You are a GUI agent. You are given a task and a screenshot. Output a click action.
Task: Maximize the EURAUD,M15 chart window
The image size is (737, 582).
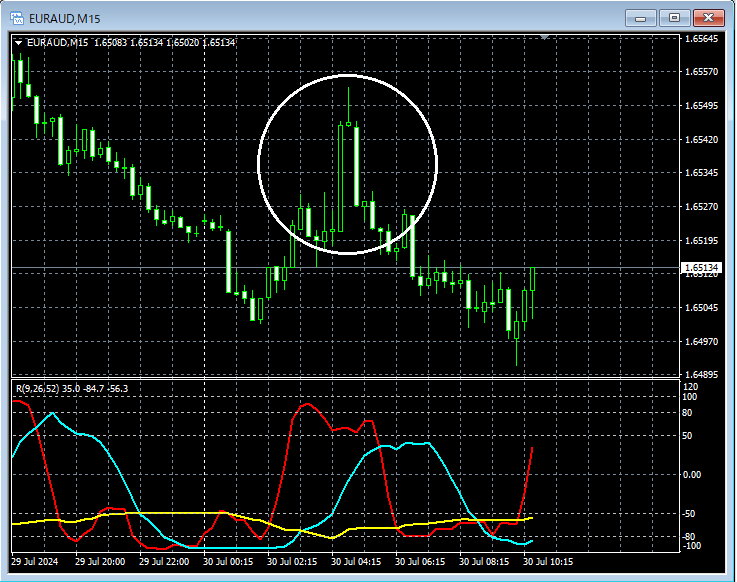coord(674,18)
